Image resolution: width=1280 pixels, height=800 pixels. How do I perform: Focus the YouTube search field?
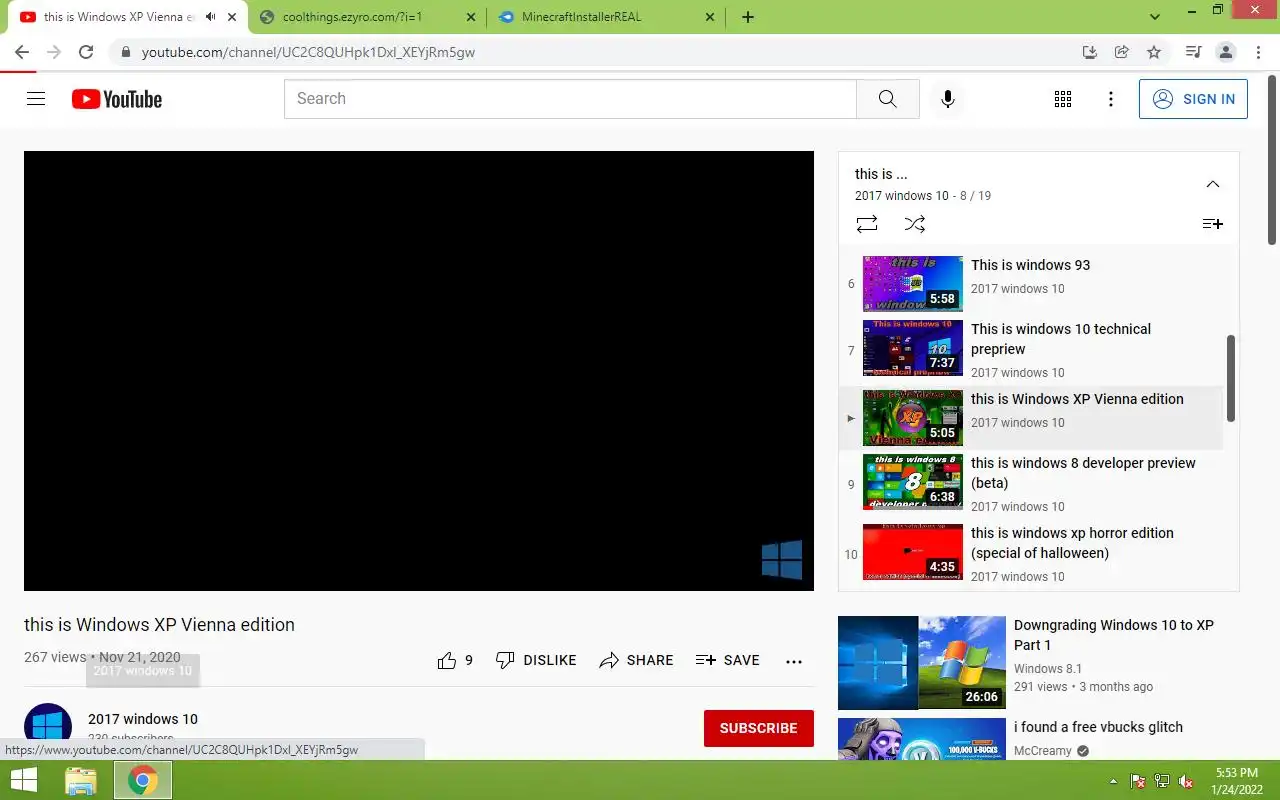(x=570, y=99)
